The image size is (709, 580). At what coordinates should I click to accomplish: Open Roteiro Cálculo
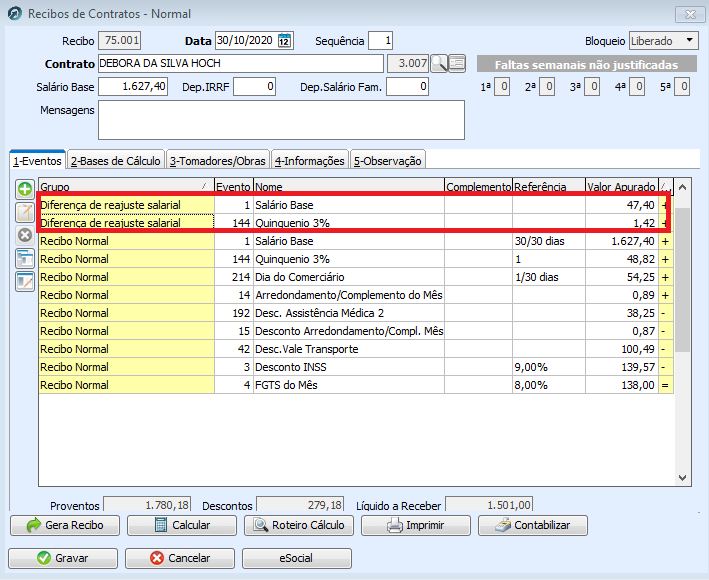click(299, 525)
